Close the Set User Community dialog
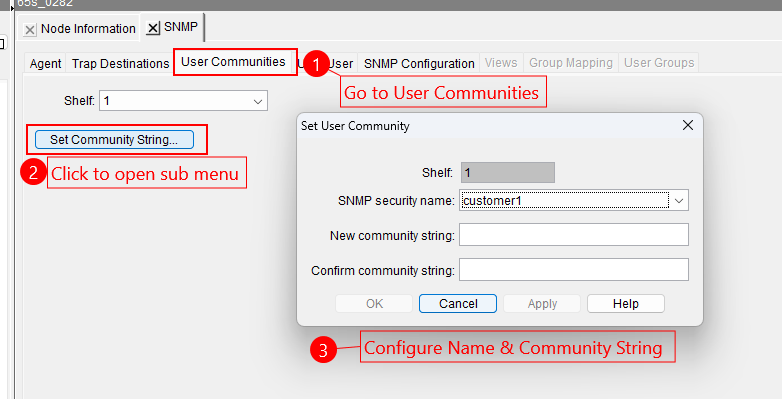 pyautogui.click(x=688, y=125)
